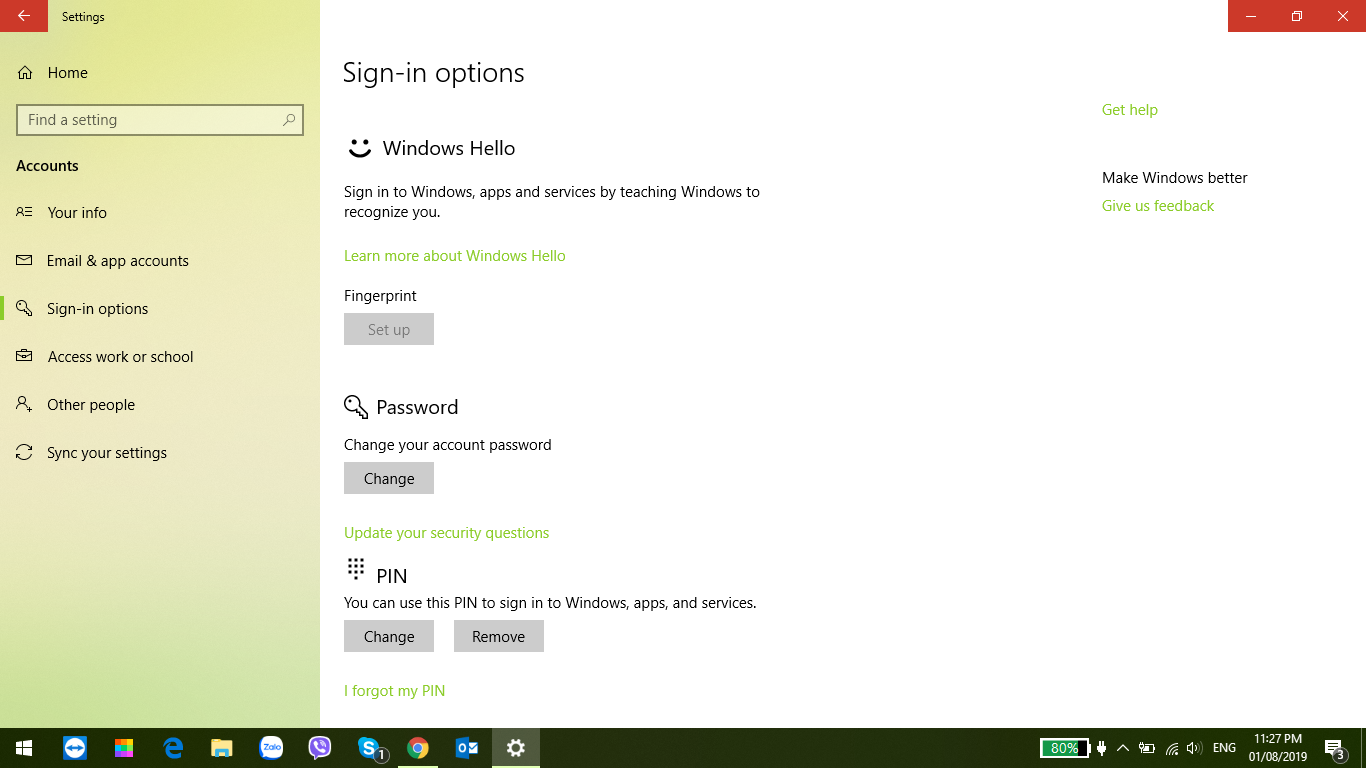Viewport: 1366px width, 768px height.
Task: Open the clock and calendar flyout
Action: [1277, 748]
